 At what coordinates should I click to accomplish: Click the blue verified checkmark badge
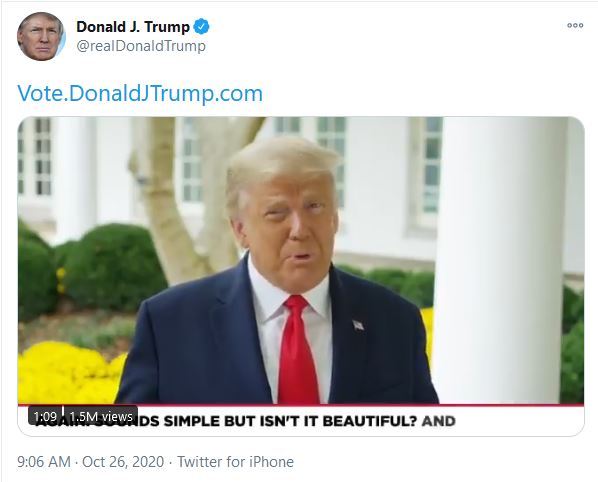(201, 27)
